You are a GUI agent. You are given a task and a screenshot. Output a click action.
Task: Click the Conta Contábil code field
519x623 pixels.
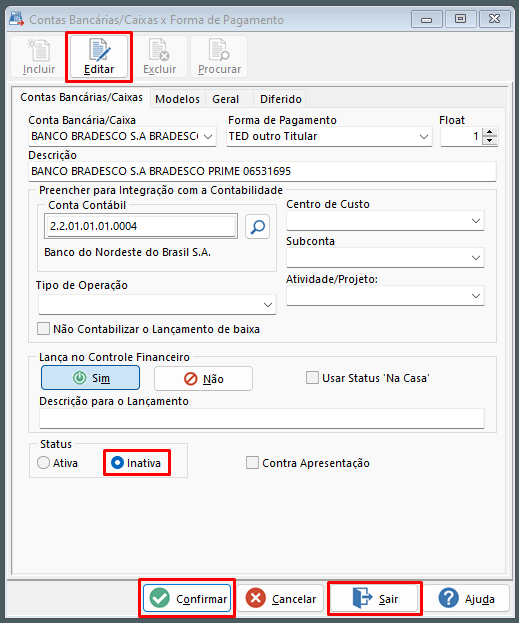click(141, 226)
